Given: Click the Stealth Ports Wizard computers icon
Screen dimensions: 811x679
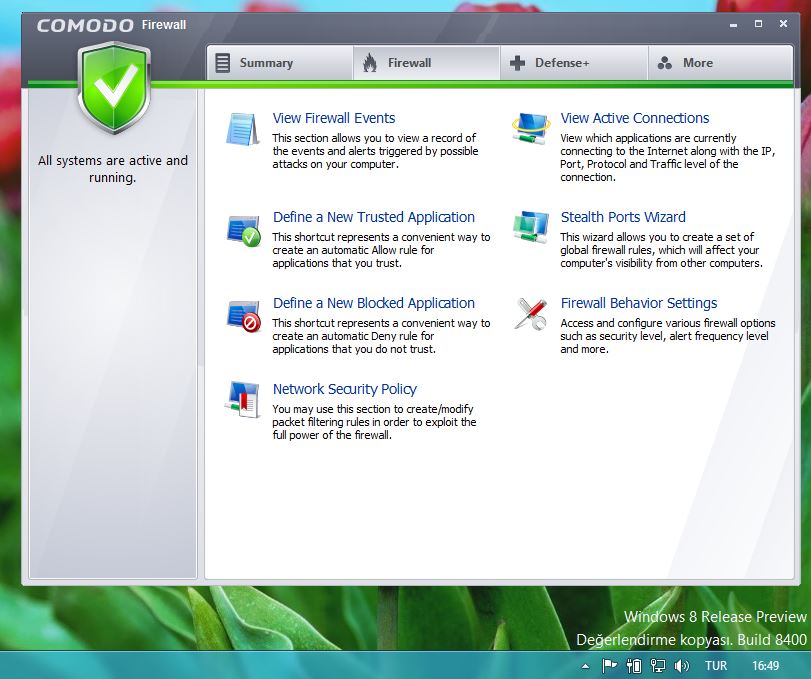Looking at the screenshot, I should coord(531,227).
